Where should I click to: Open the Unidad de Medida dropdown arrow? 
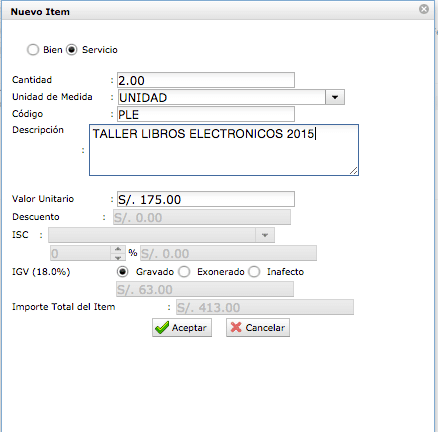point(335,97)
